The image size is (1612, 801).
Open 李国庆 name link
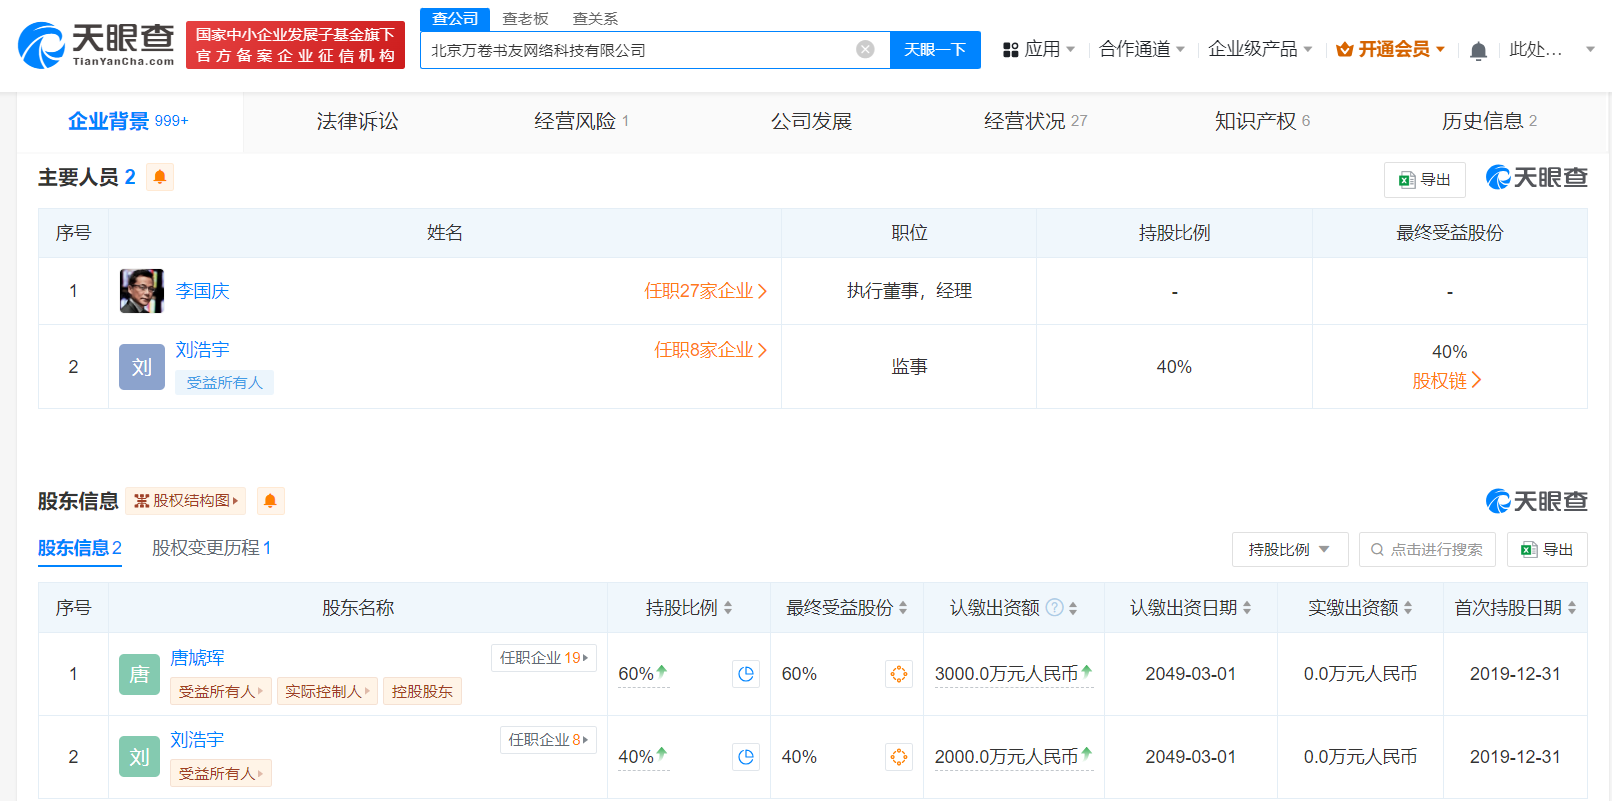pos(202,291)
